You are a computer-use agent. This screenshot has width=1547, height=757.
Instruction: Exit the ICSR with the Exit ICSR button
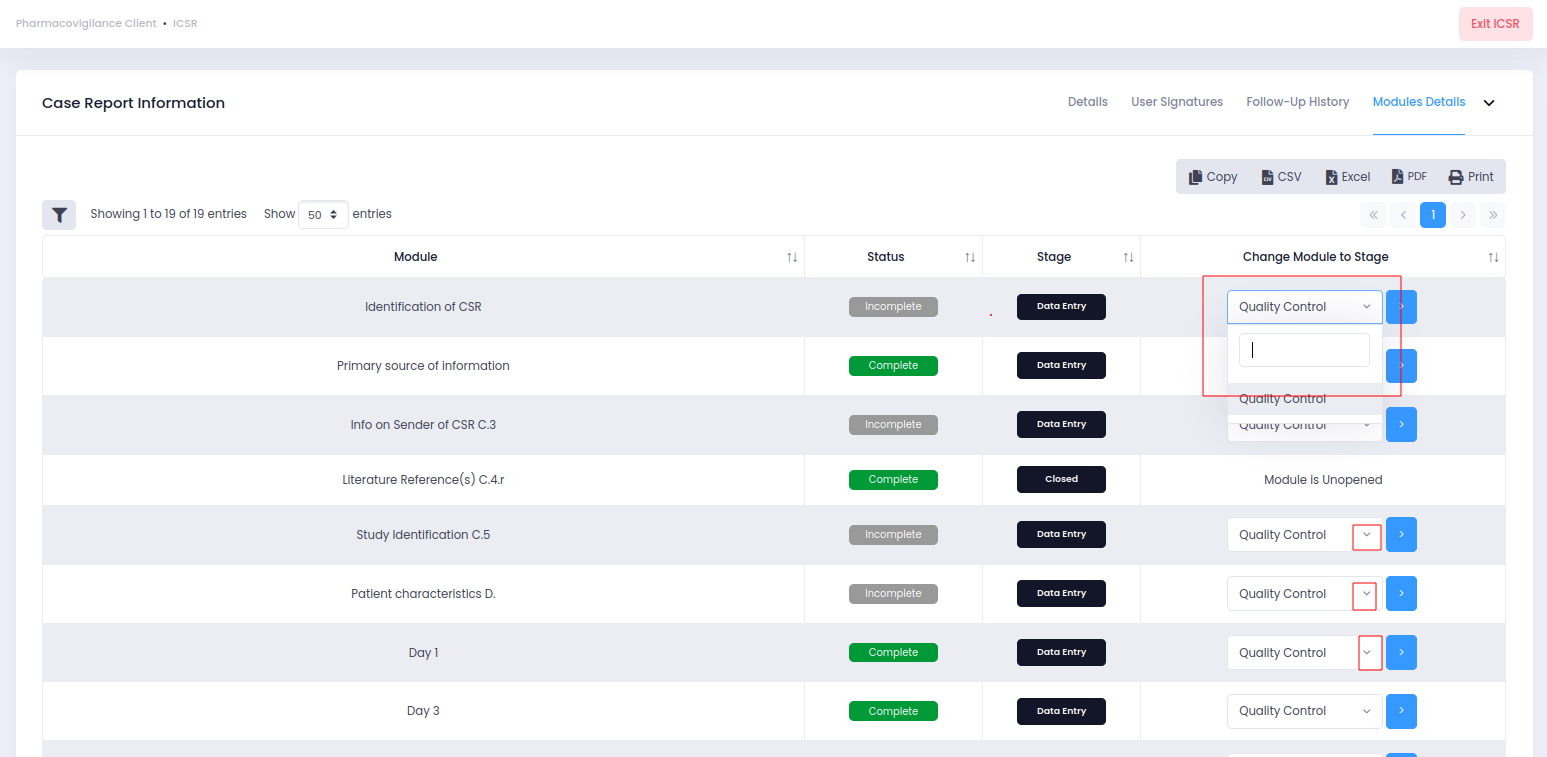[1495, 24]
